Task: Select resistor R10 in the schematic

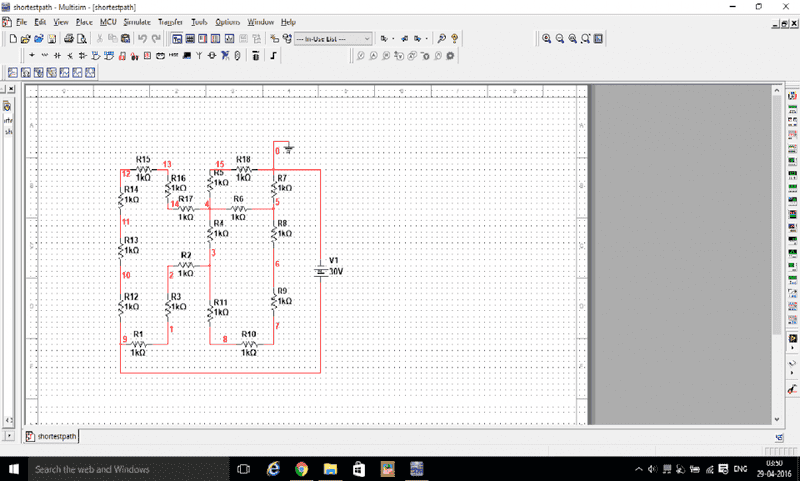Action: pyautogui.click(x=248, y=342)
